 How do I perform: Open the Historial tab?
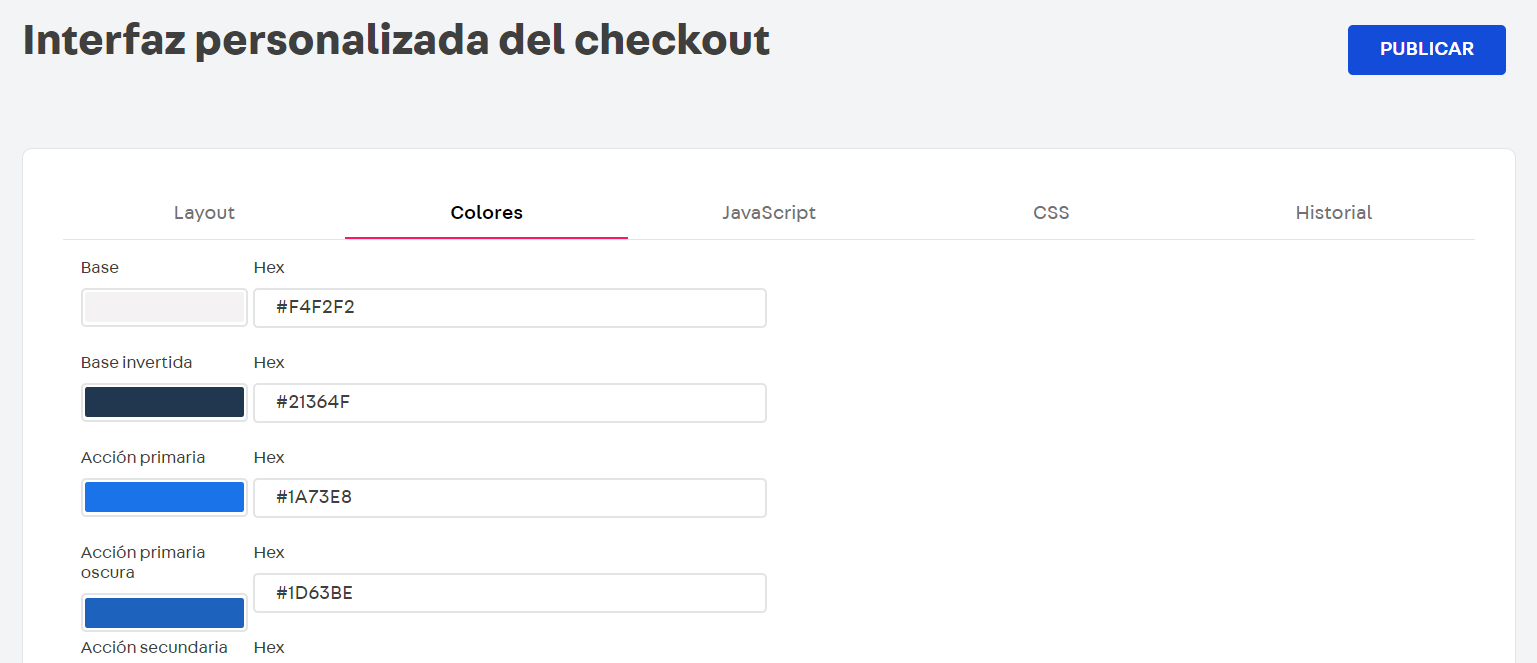(1333, 212)
